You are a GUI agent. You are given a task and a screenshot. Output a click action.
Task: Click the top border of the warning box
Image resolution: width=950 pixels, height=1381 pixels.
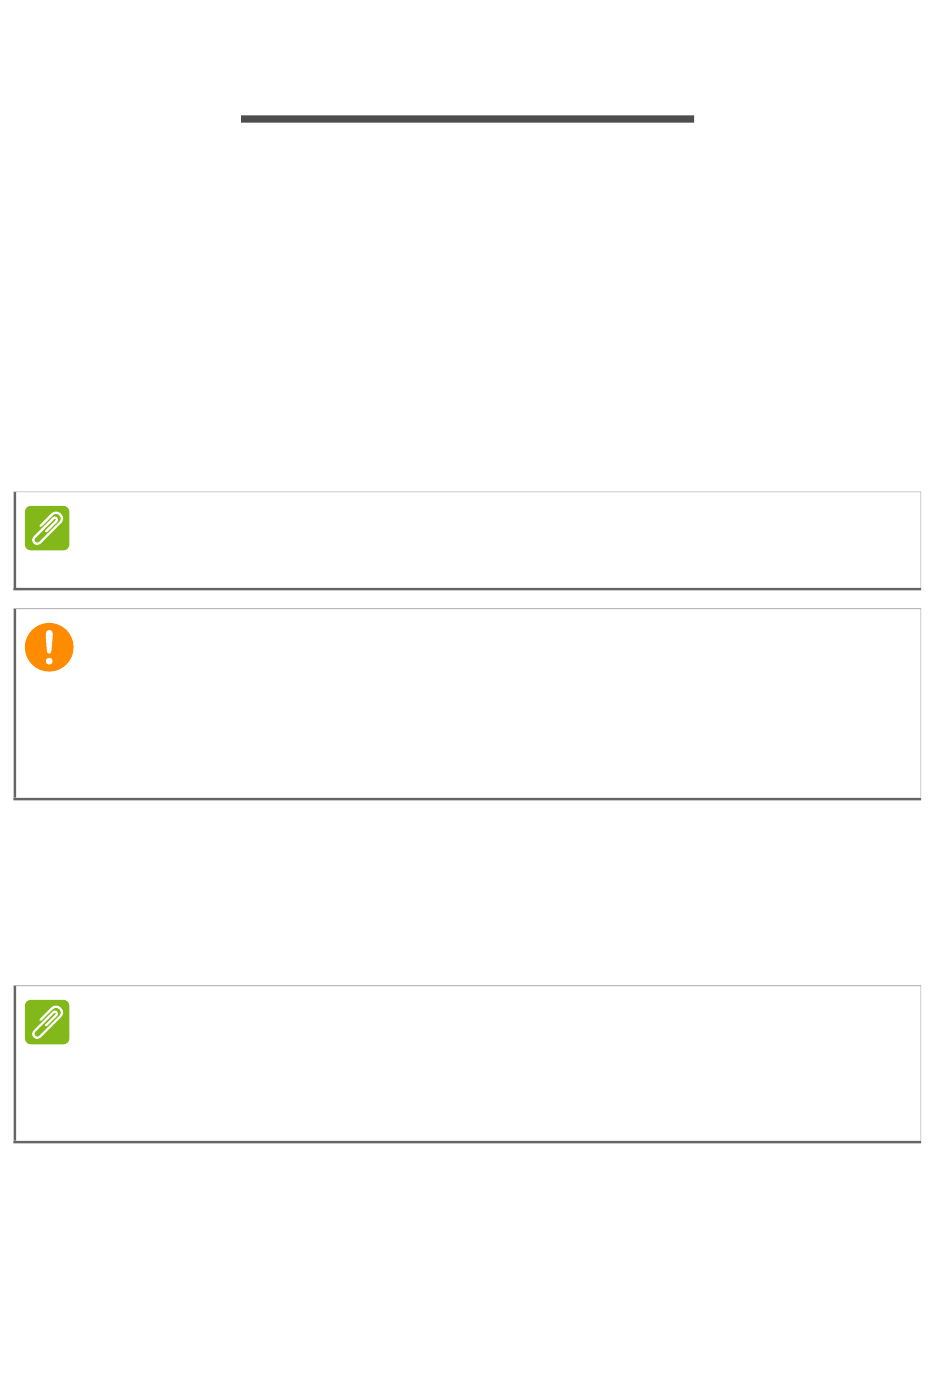click(467, 609)
